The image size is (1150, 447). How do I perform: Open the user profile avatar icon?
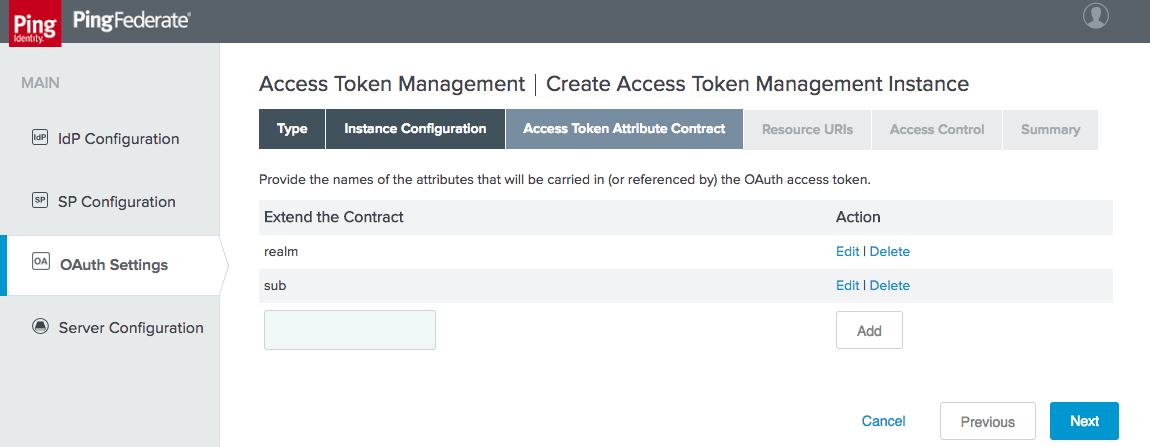tap(1096, 16)
